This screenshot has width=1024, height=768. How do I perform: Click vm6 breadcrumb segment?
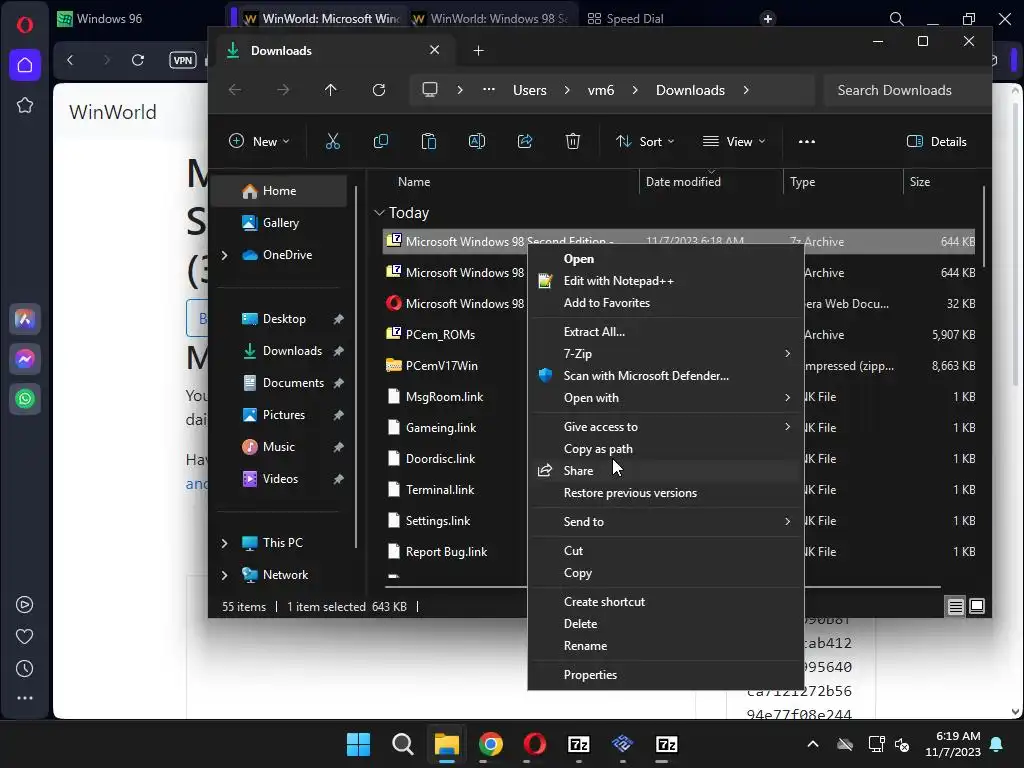[601, 90]
